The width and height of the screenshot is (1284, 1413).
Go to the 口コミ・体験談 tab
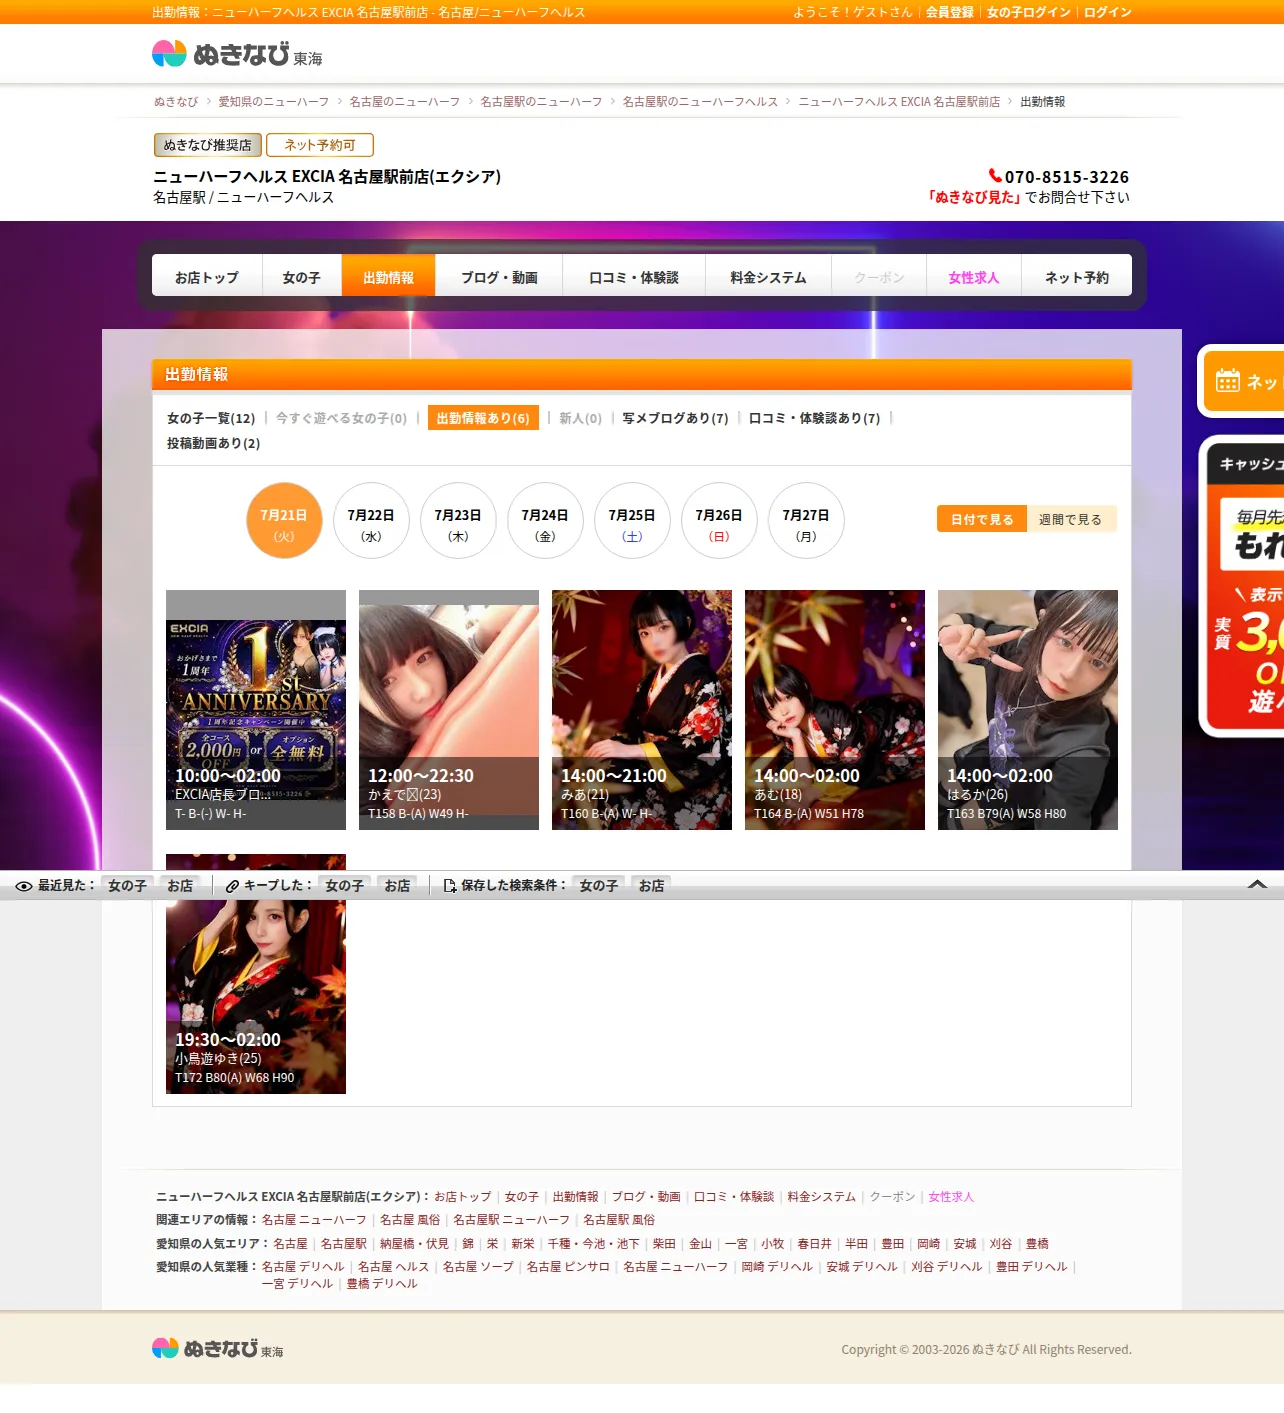click(634, 277)
